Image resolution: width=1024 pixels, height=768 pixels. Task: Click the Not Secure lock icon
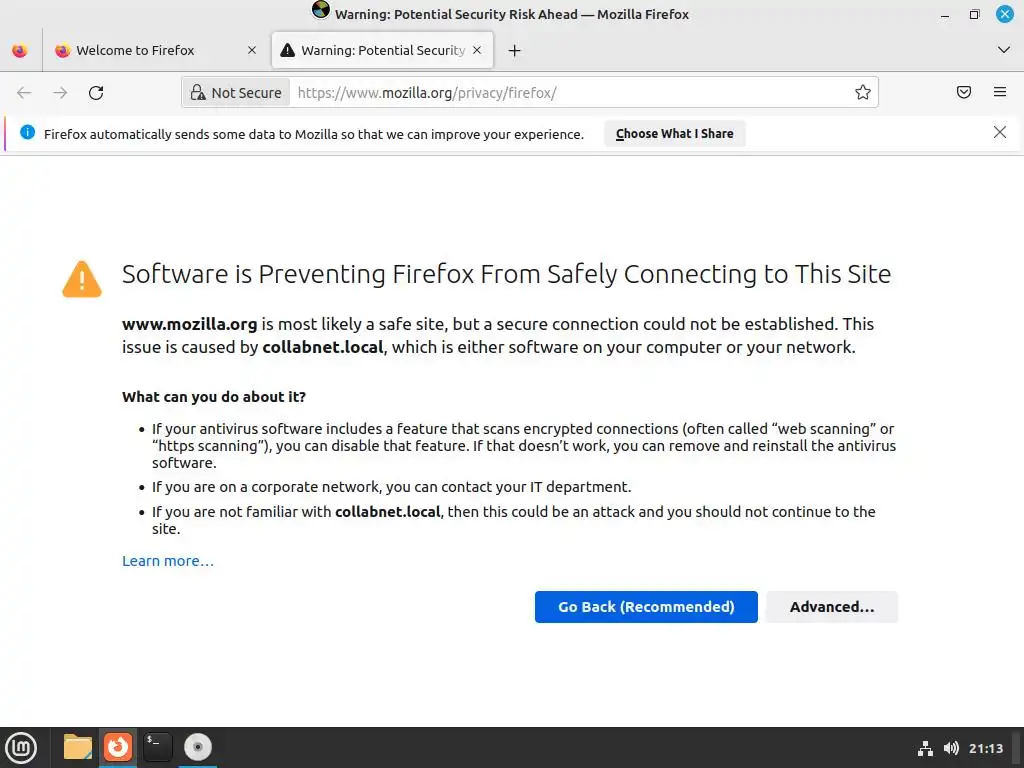[x=198, y=93]
